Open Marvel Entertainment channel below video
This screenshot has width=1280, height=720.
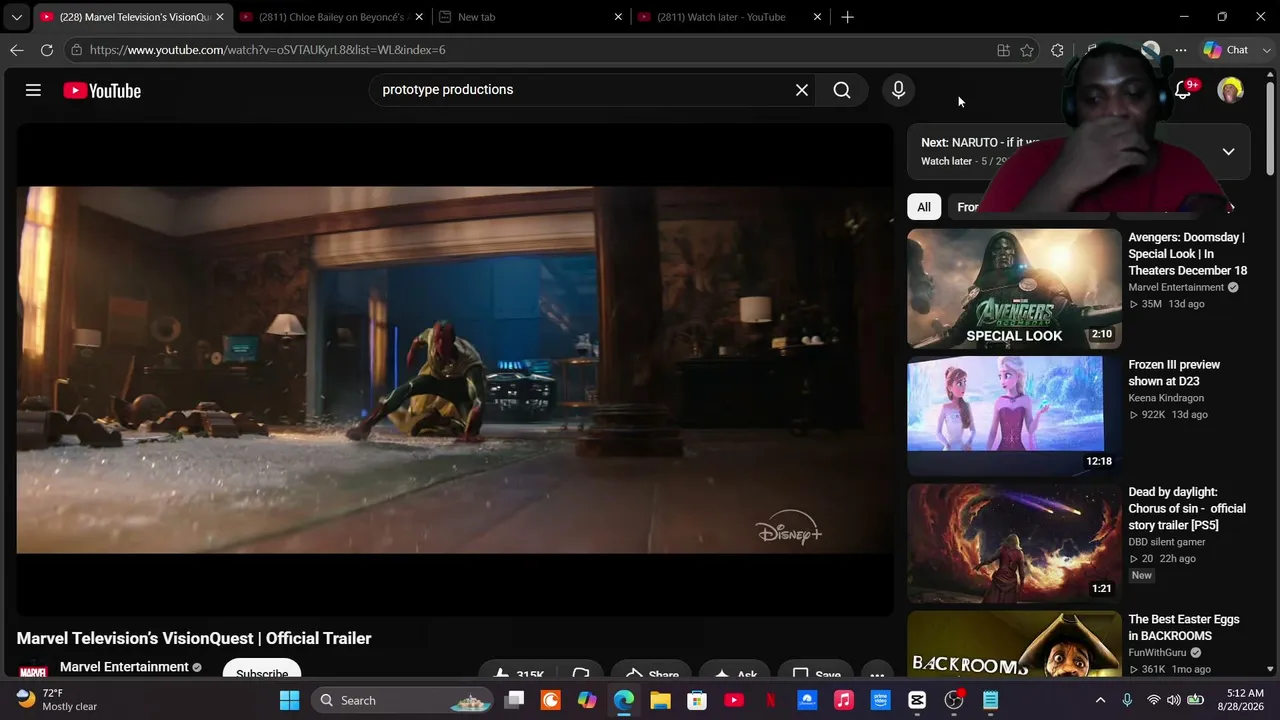click(x=124, y=667)
